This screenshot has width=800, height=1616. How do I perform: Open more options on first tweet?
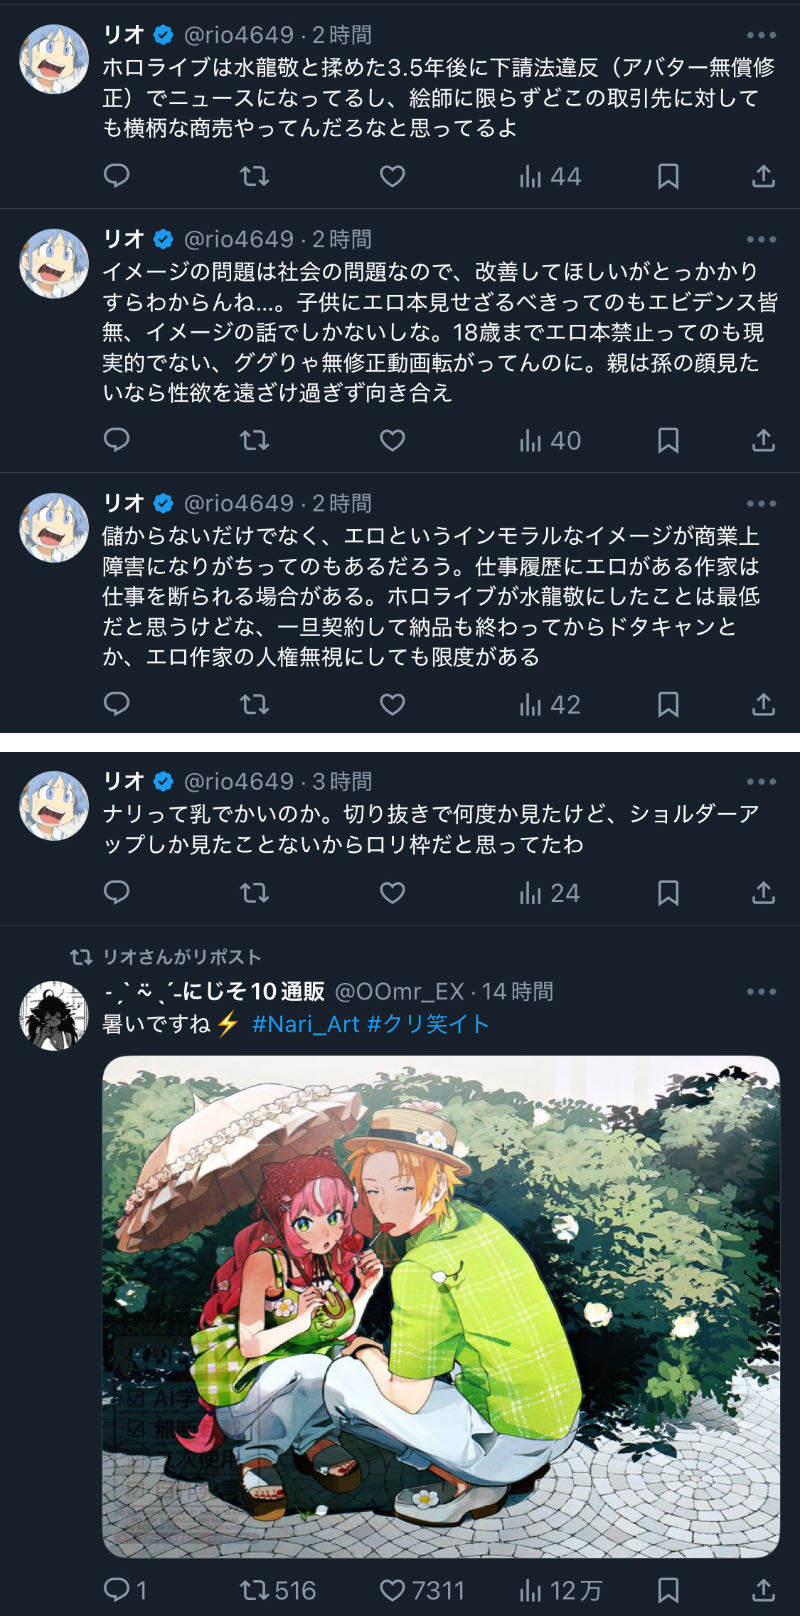click(761, 35)
